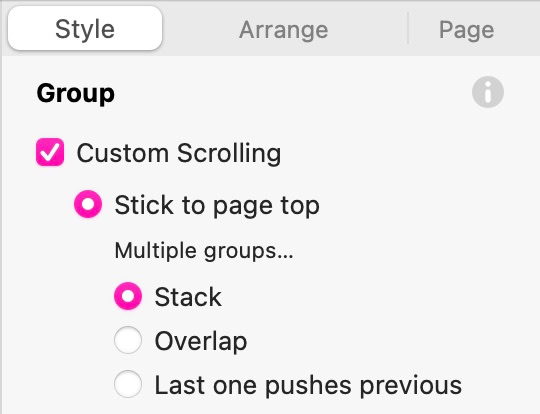
Task: Enable Last one pushes previous radio
Action: [x=128, y=384]
